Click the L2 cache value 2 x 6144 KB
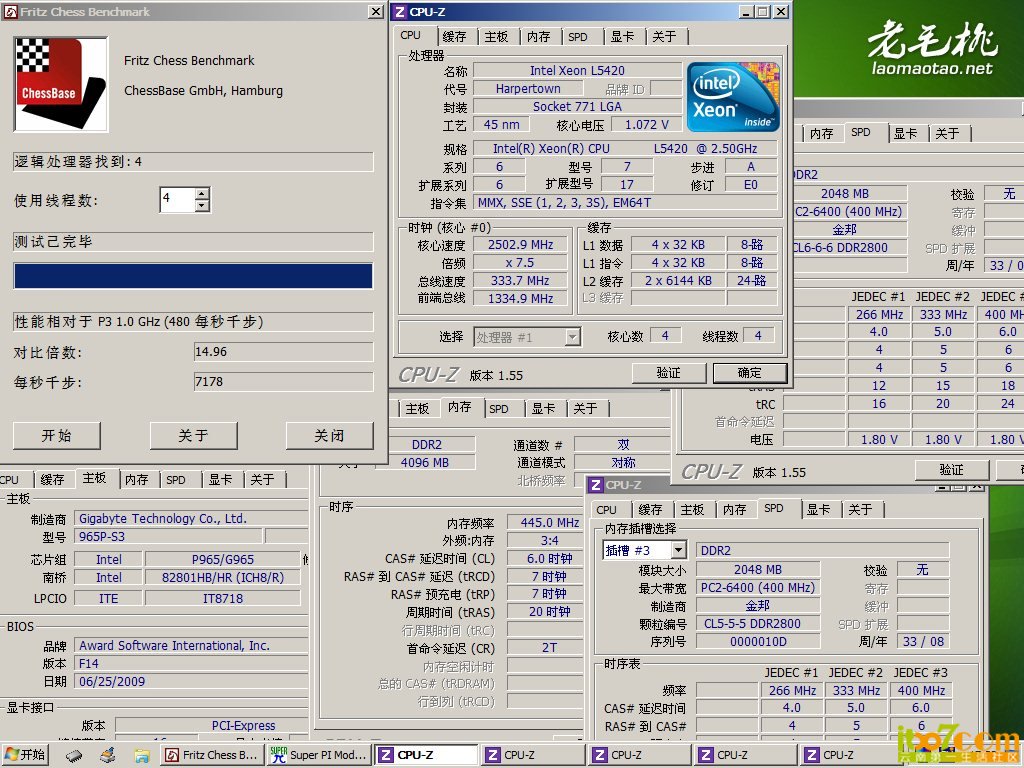 (678, 281)
